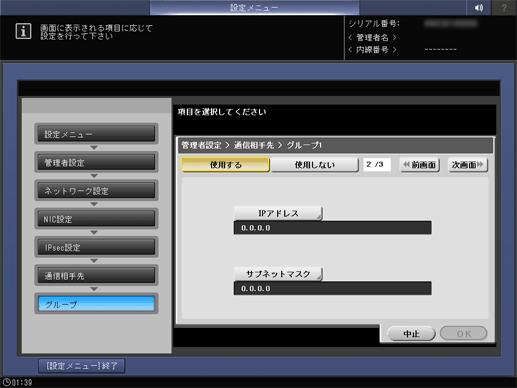Confirm with the OK button

464,333
